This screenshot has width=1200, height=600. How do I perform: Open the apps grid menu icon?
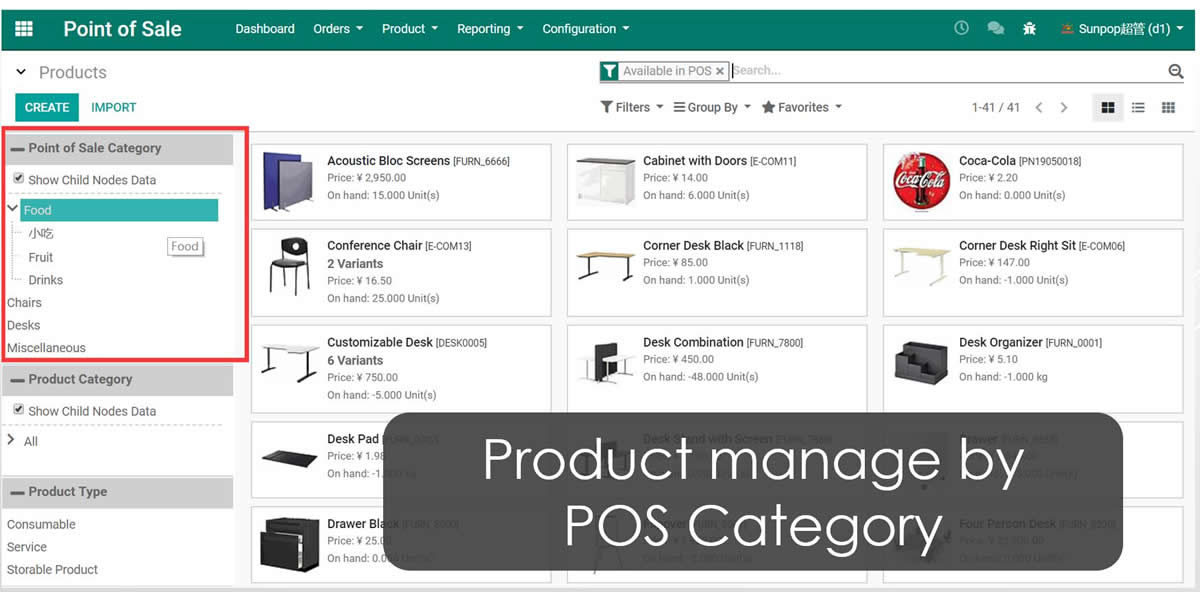pyautogui.click(x=24, y=29)
